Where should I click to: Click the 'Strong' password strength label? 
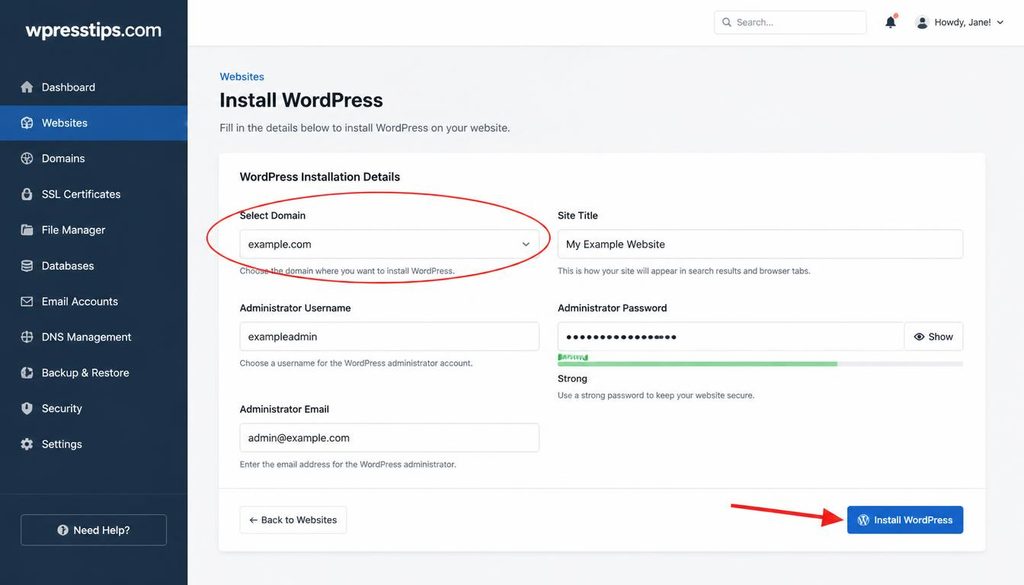(572, 379)
